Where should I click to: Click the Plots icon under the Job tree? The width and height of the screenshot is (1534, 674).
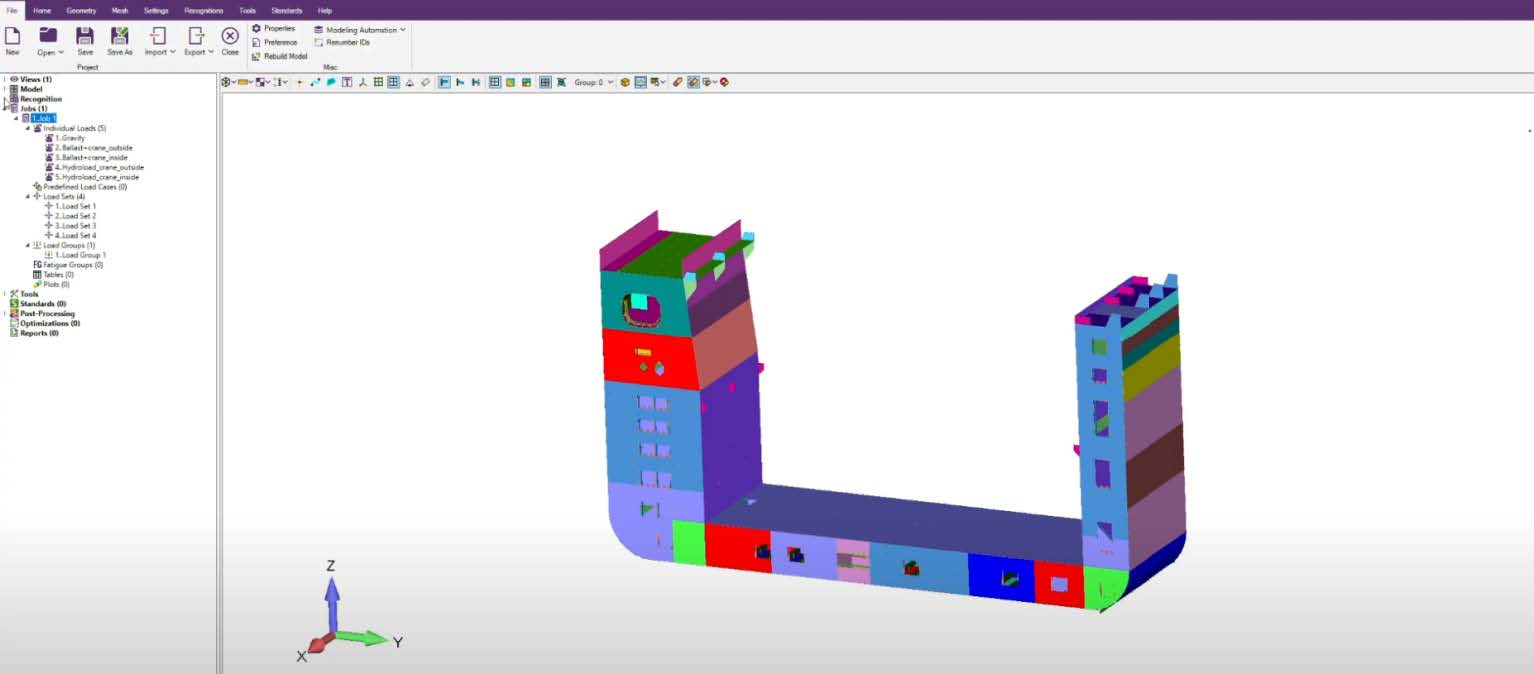click(36, 284)
